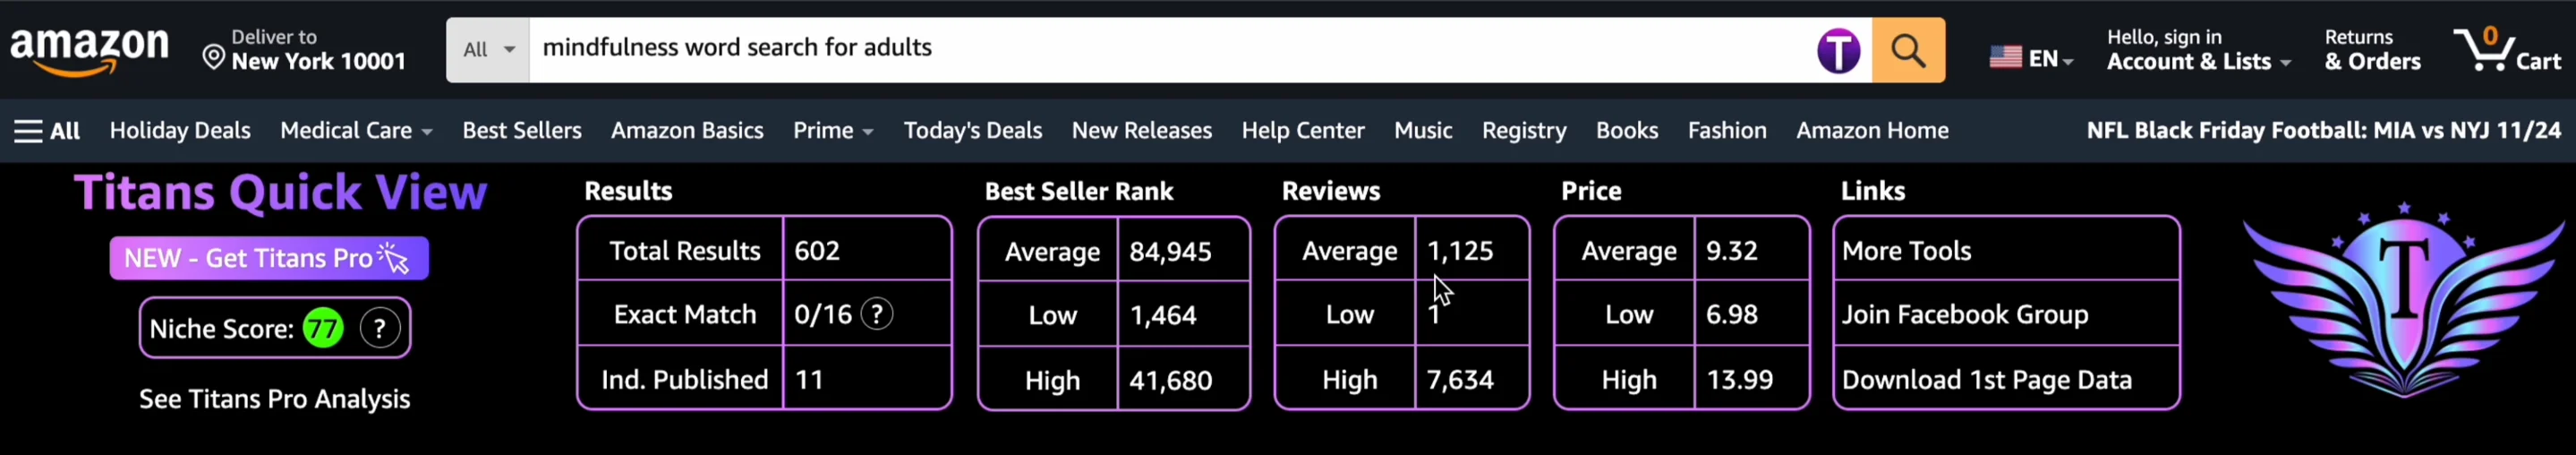Click NFL Black Friday Football promo link

point(2323,131)
